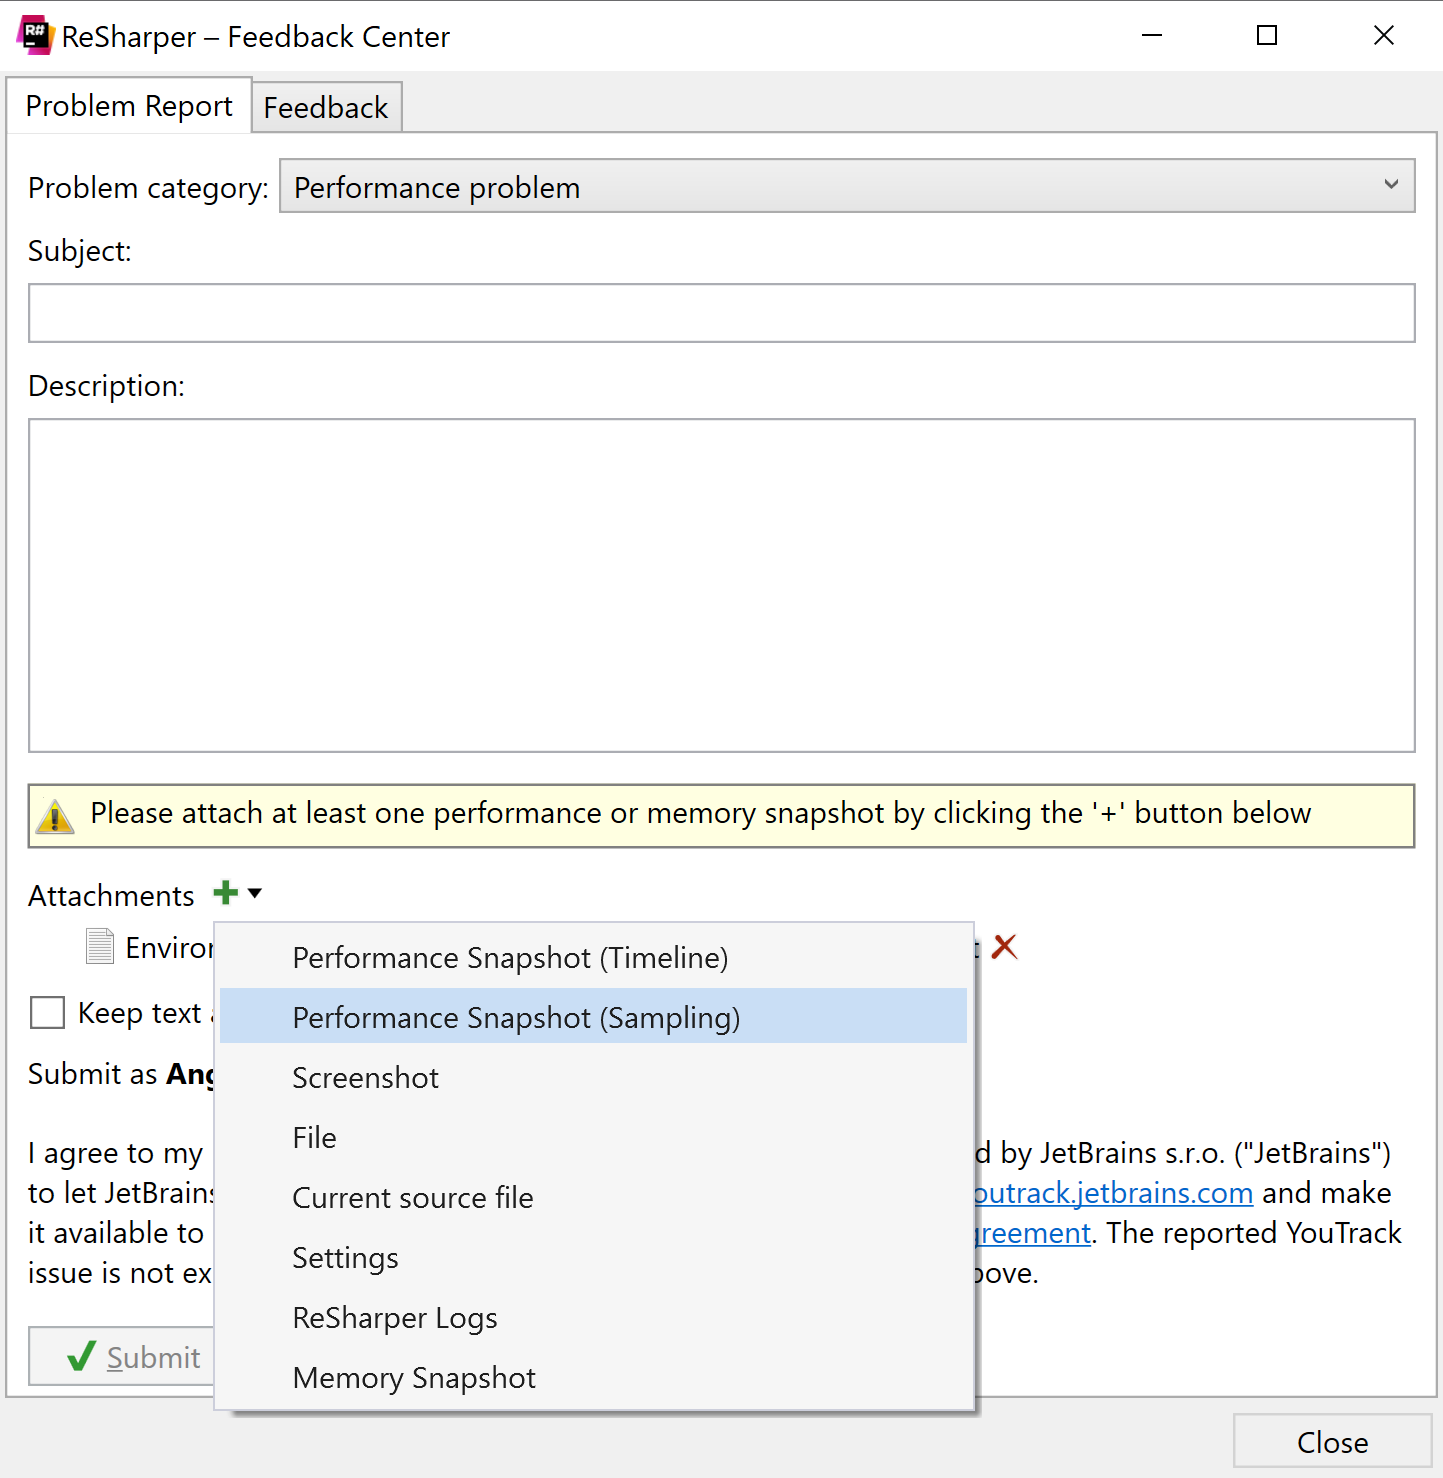This screenshot has width=1443, height=1478.
Task: Attach ReSharper Logs from the menu
Action: point(594,1318)
